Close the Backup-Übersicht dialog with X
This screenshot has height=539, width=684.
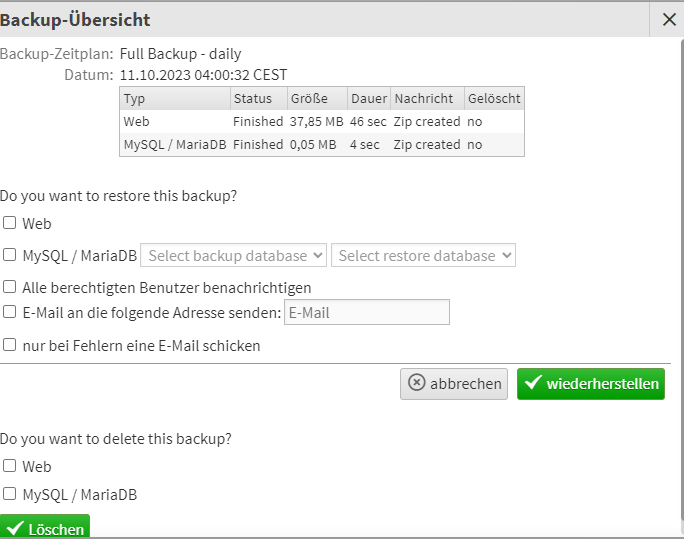[669, 19]
